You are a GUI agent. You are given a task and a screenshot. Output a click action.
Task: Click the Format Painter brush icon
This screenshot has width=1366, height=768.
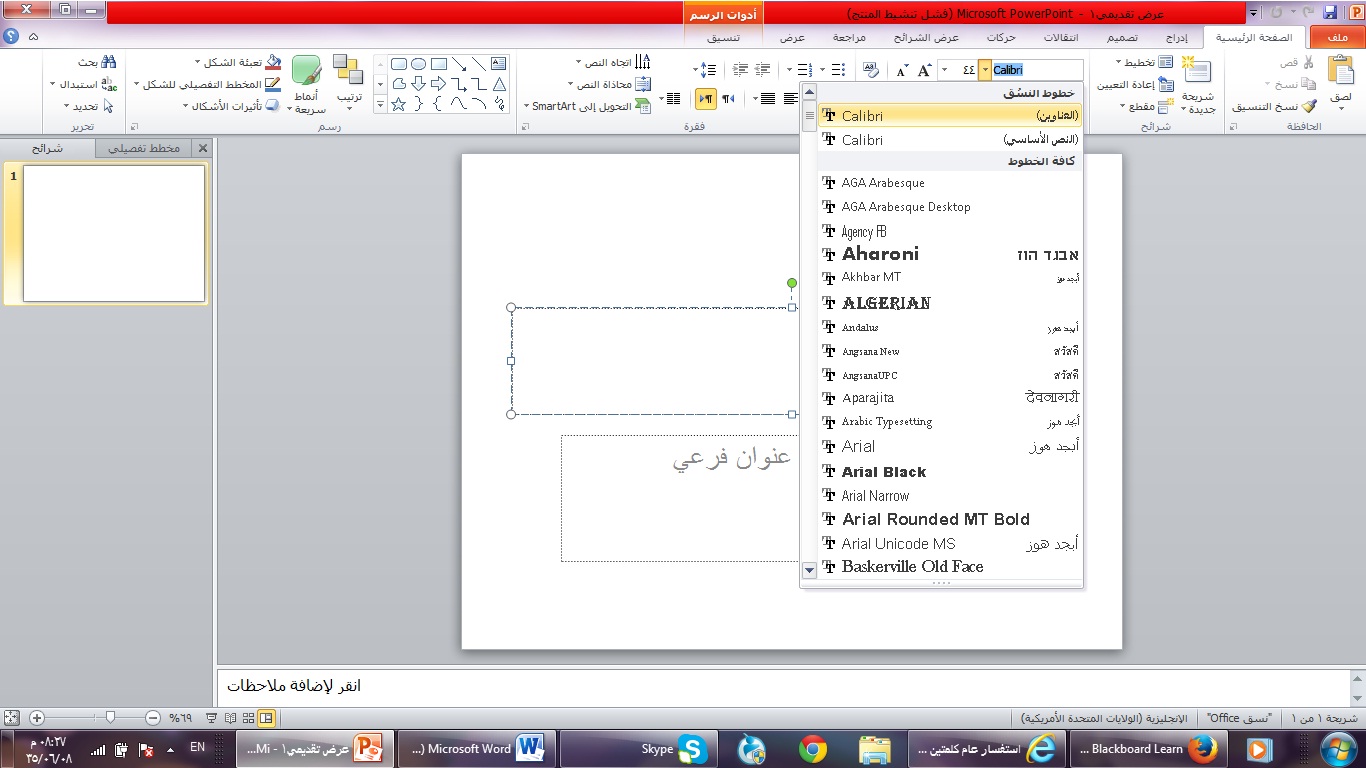point(1308,106)
